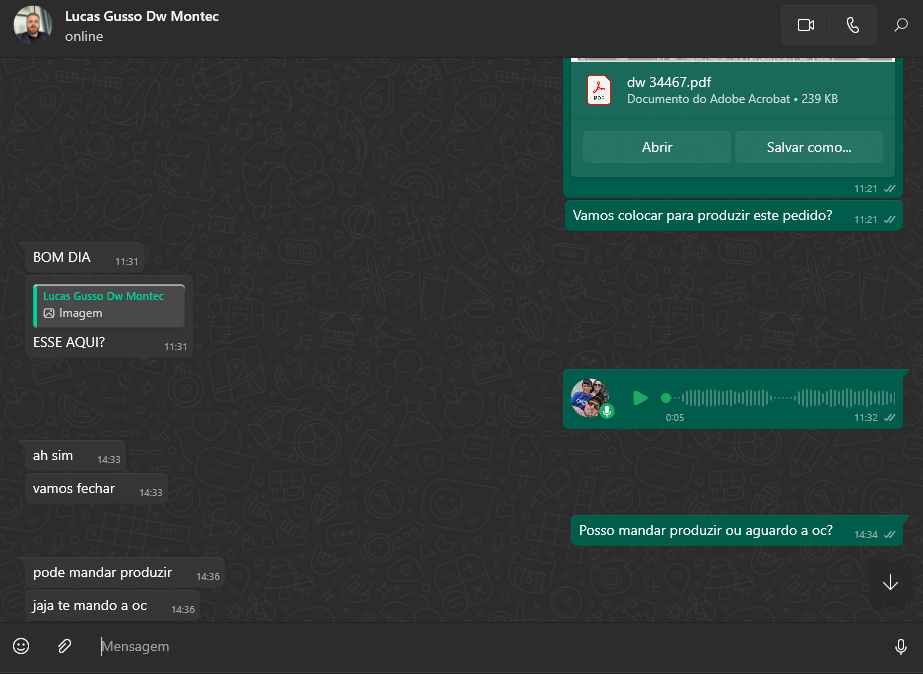Select the "Posso mandar produzir" sent message
This screenshot has height=674, width=923.
click(x=705, y=531)
